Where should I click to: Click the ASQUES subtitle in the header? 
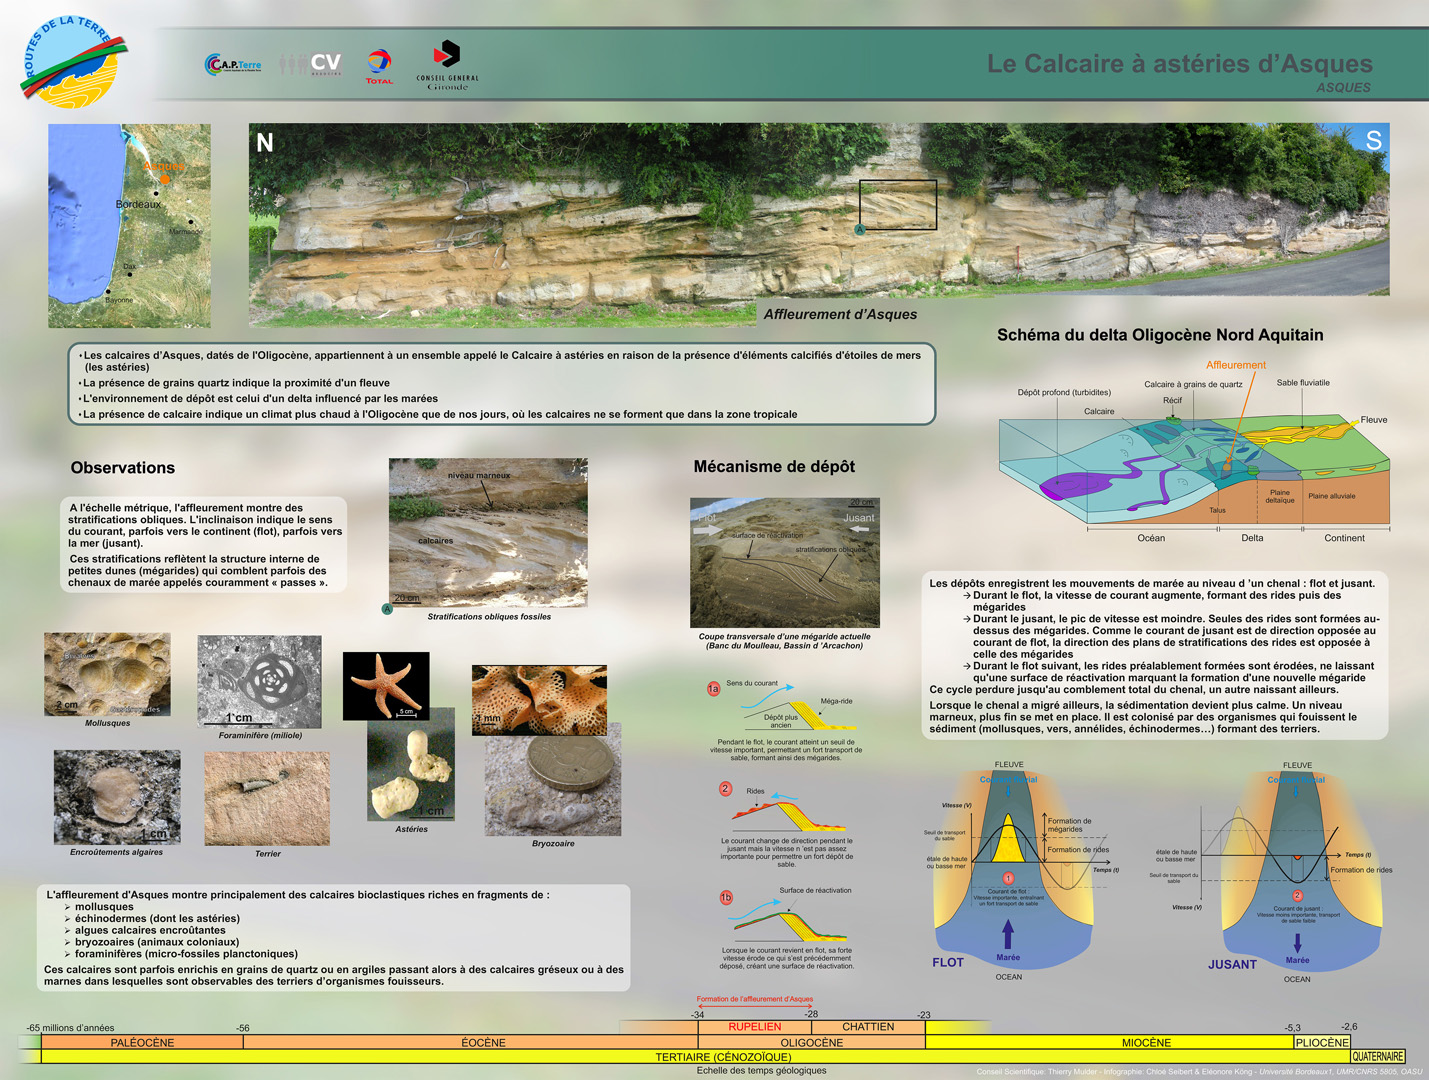(1343, 88)
